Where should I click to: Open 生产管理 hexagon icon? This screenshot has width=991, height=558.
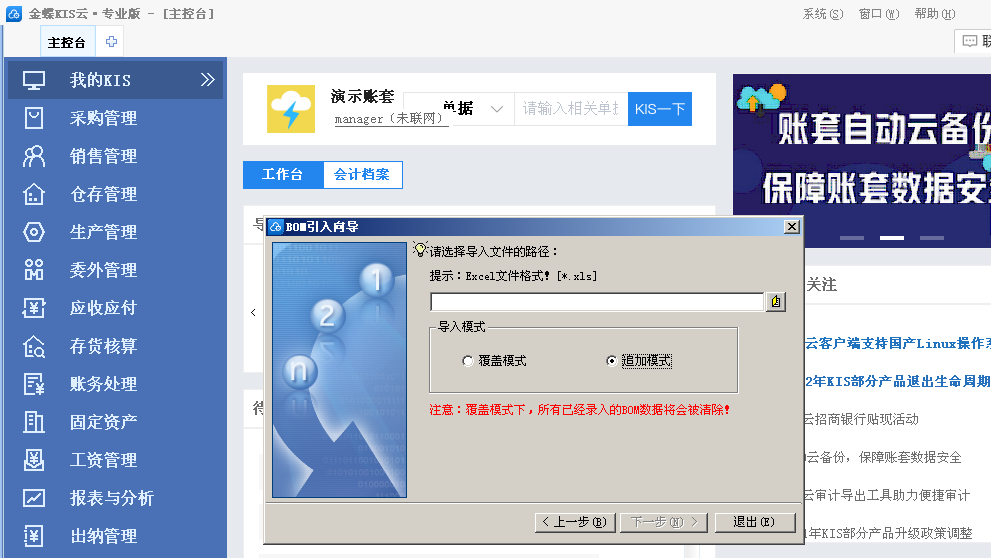34,232
